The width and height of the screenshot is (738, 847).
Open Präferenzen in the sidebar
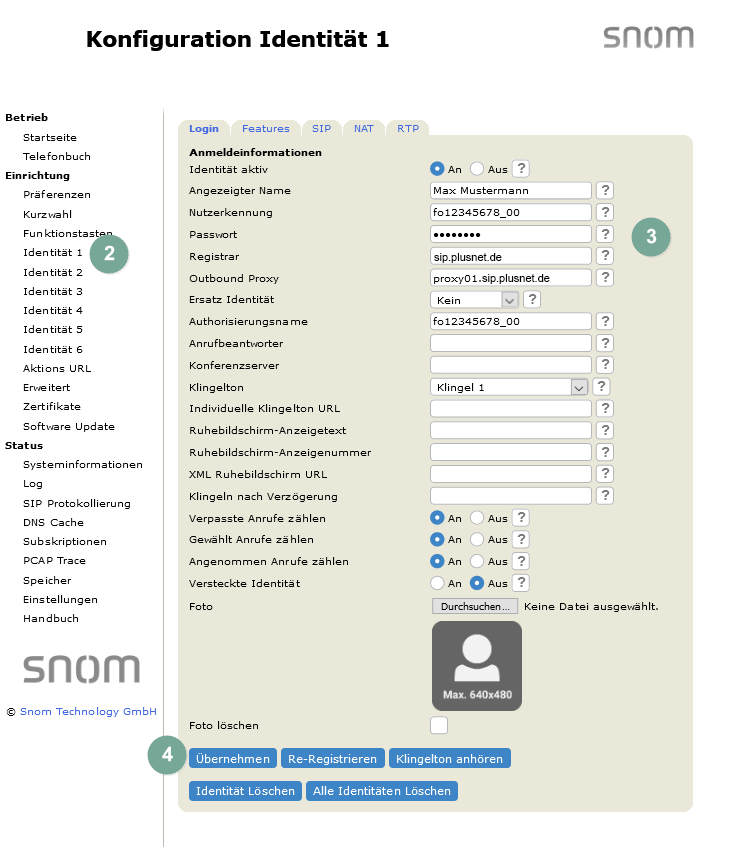57,194
